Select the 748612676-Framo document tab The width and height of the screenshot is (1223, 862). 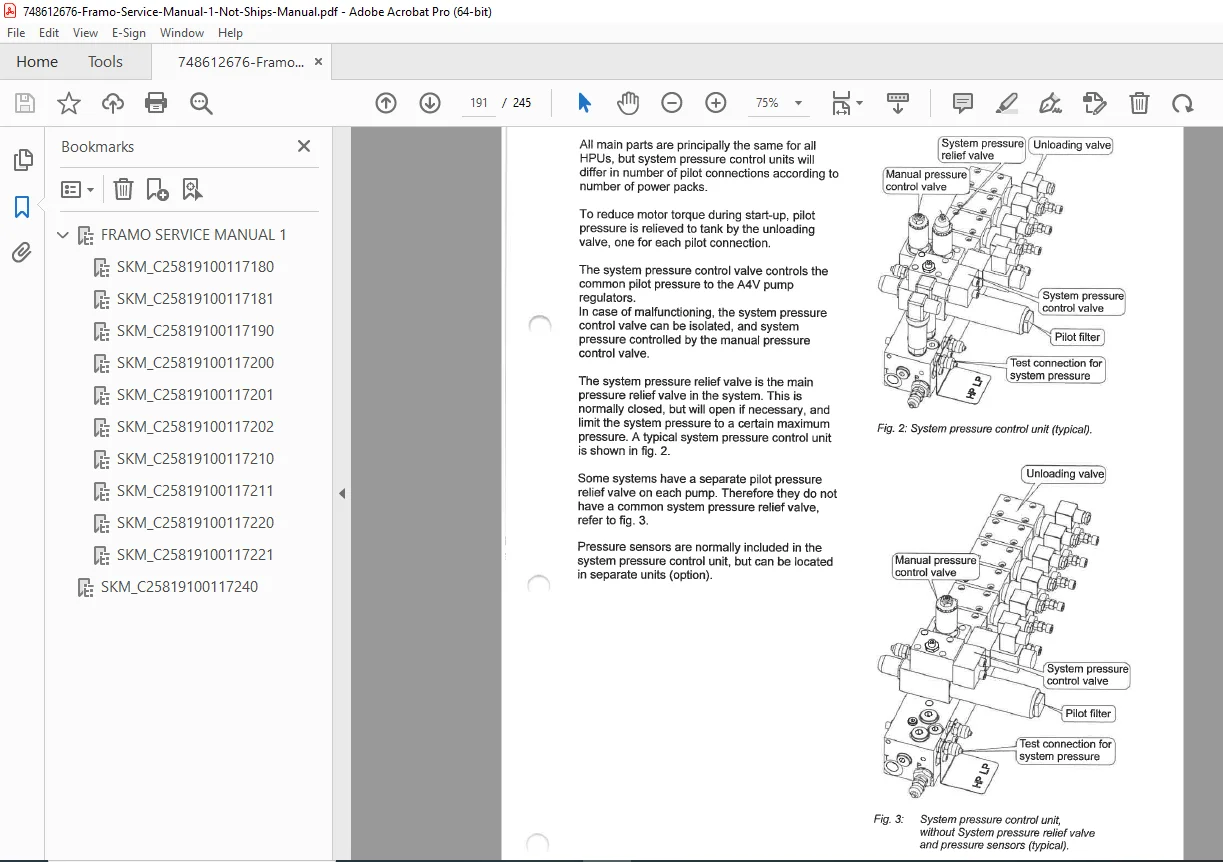pyautogui.click(x=241, y=62)
